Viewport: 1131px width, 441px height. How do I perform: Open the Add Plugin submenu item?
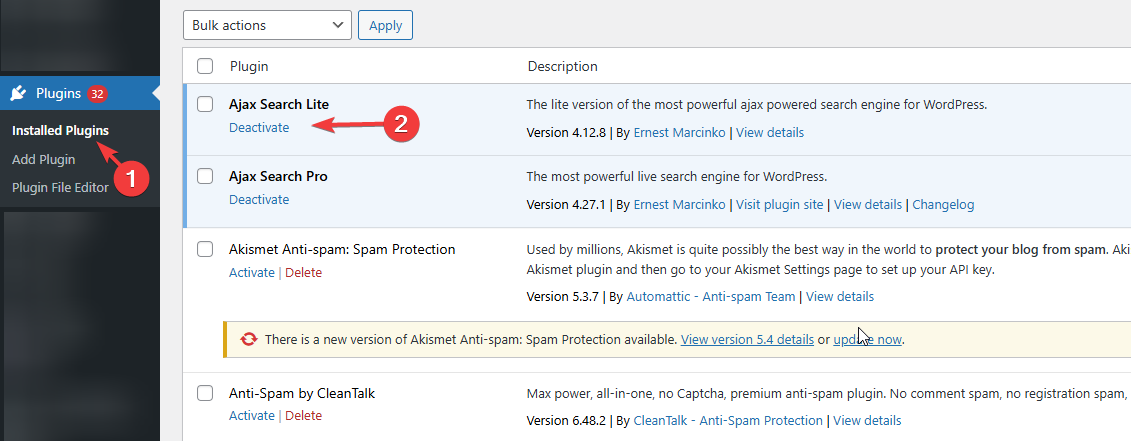pyautogui.click(x=43, y=160)
